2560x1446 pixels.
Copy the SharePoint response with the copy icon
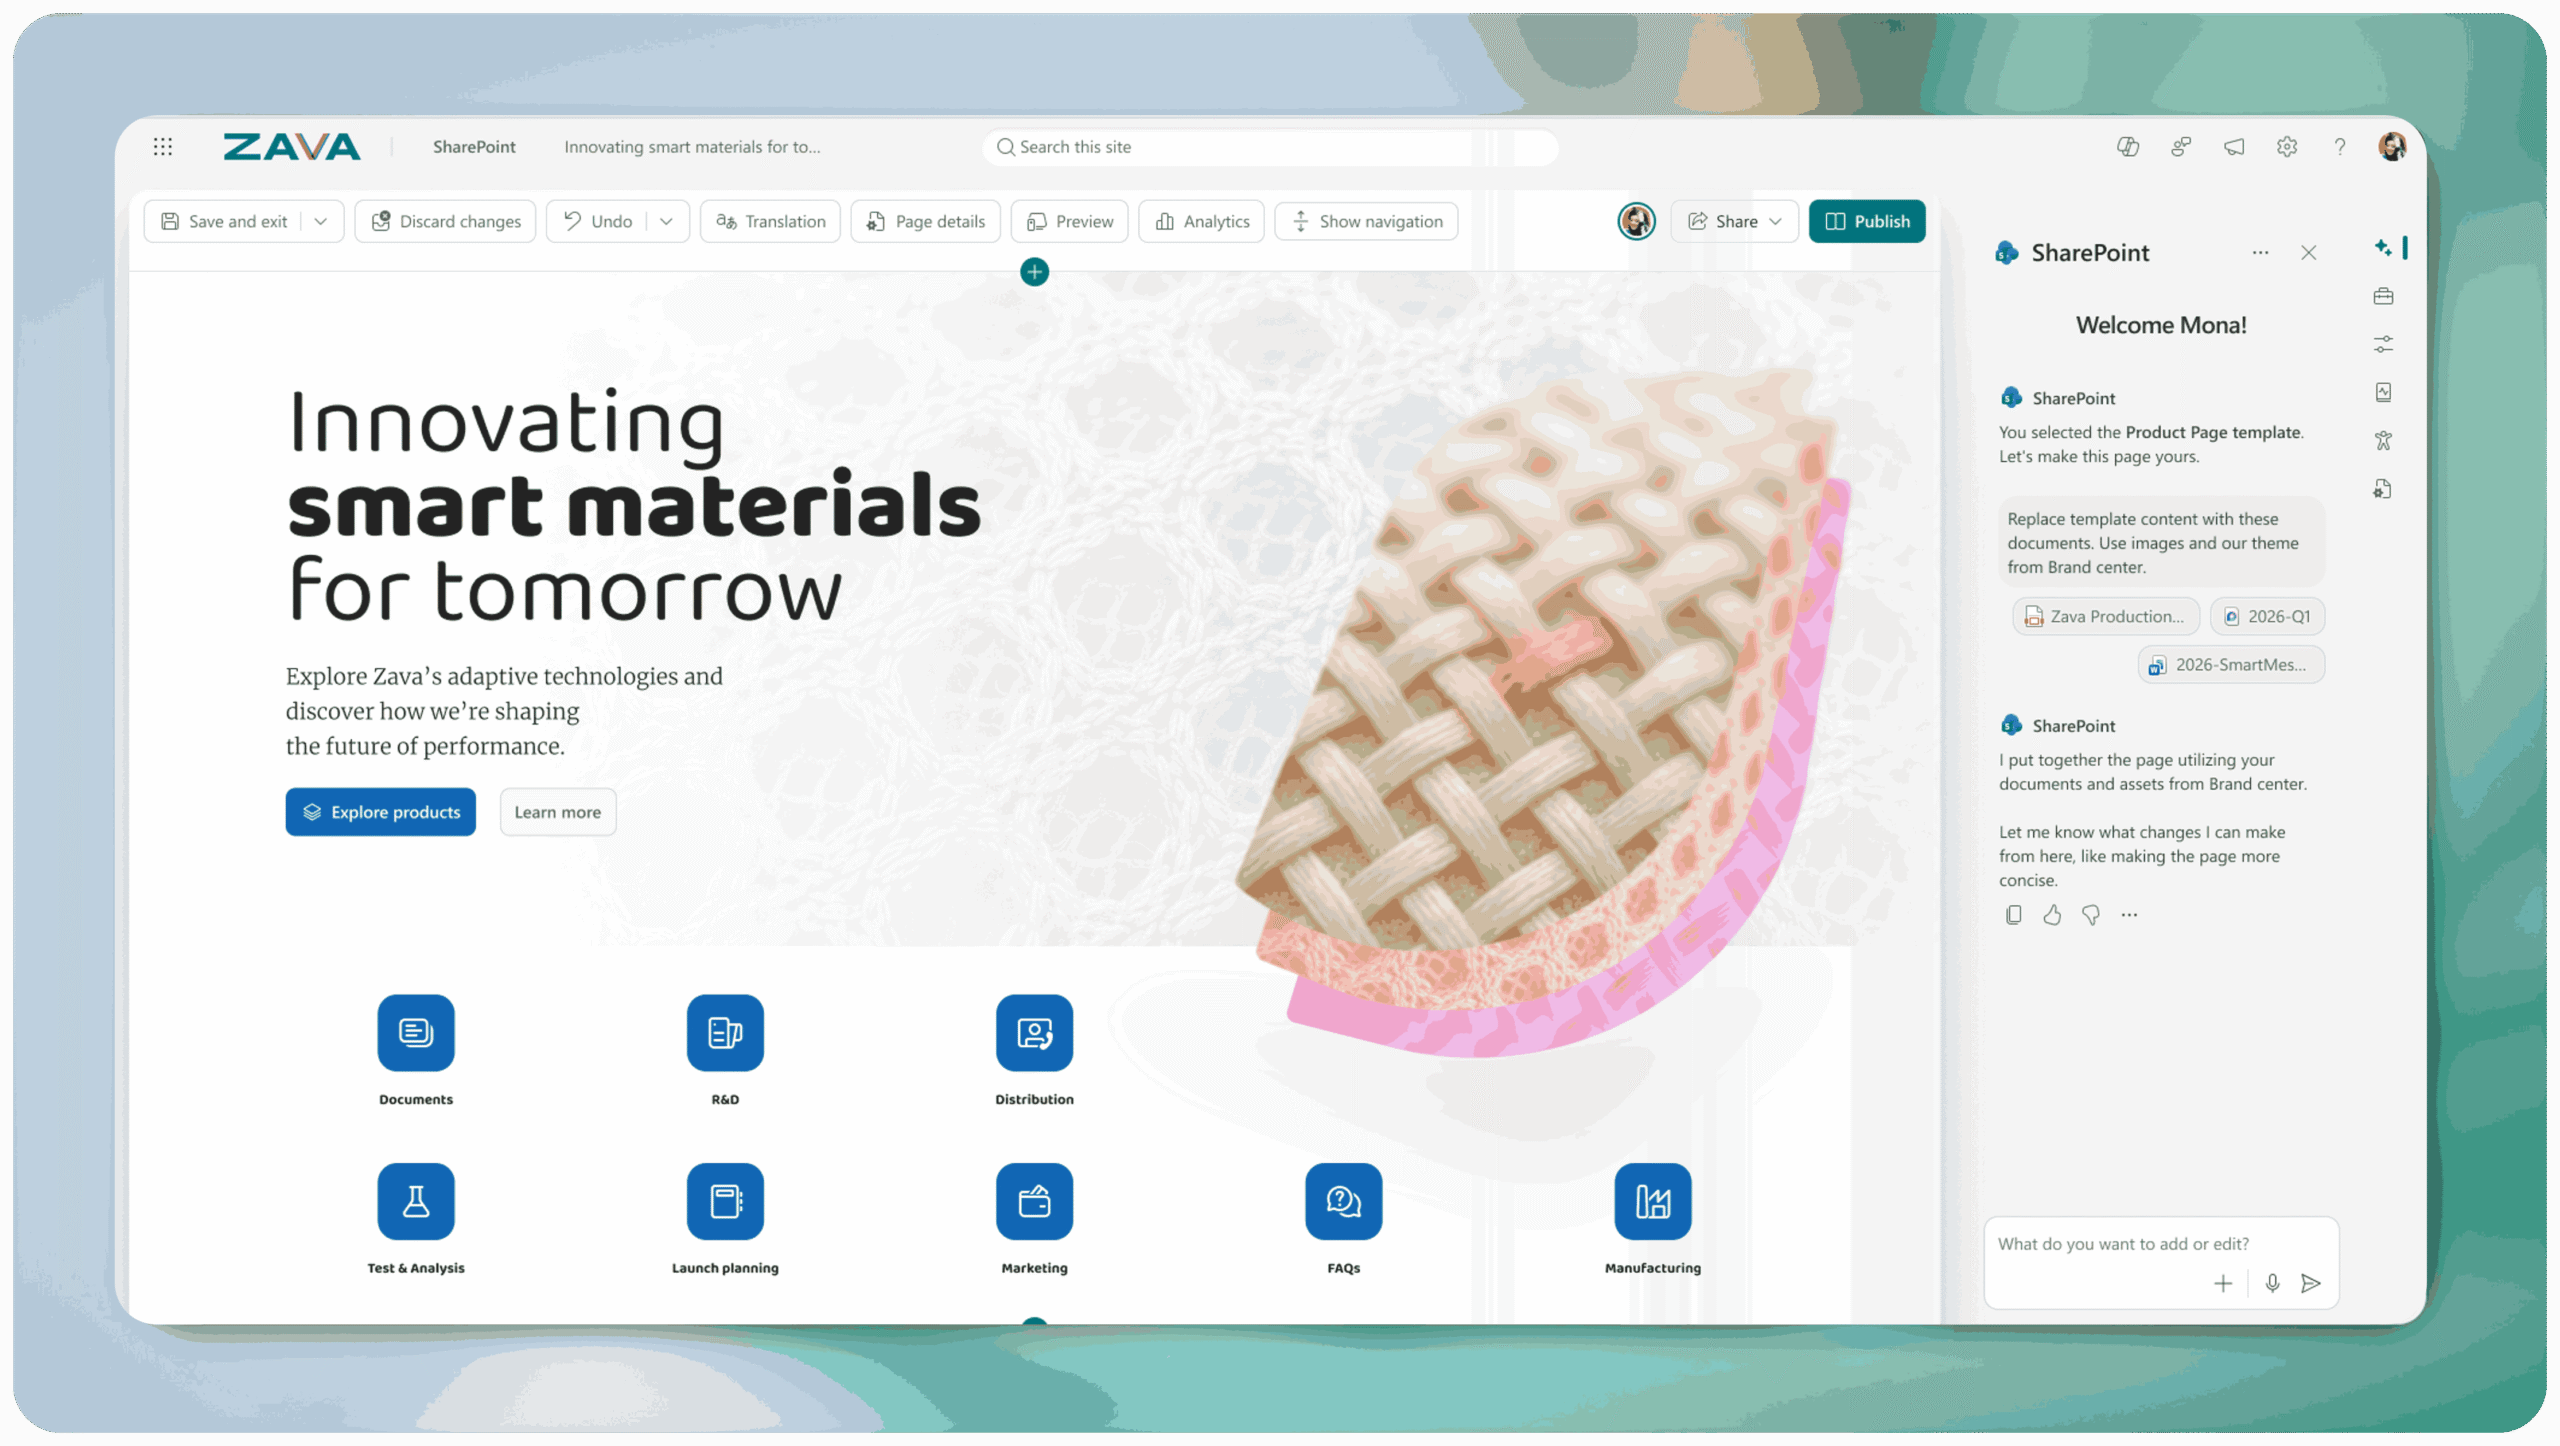pos(2013,915)
